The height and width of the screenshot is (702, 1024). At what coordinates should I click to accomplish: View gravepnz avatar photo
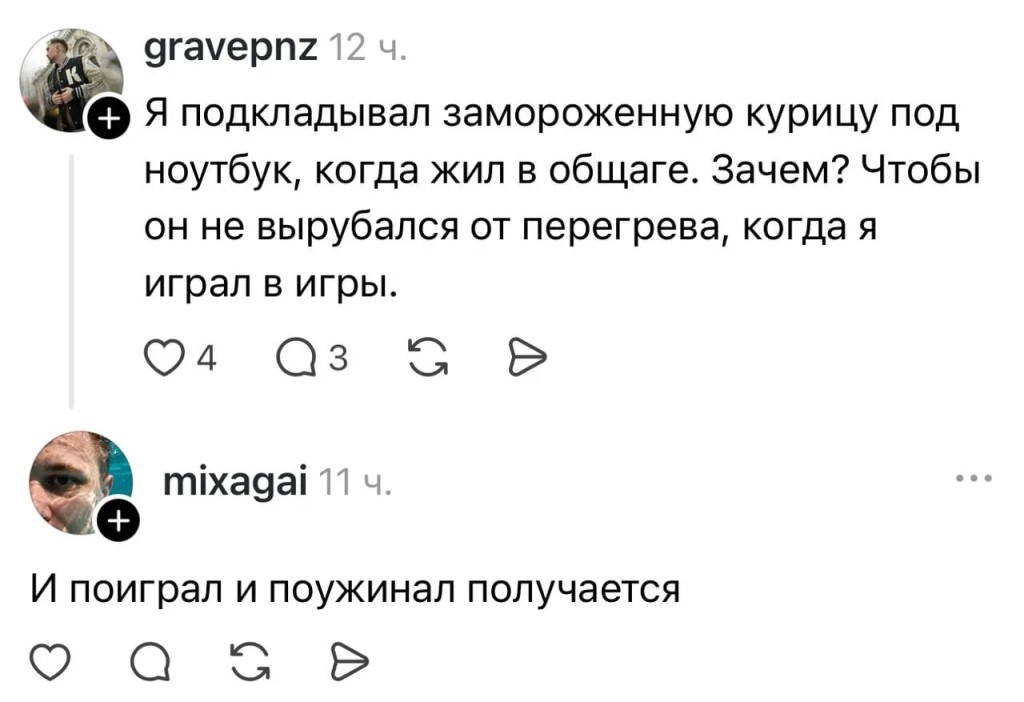(x=71, y=80)
